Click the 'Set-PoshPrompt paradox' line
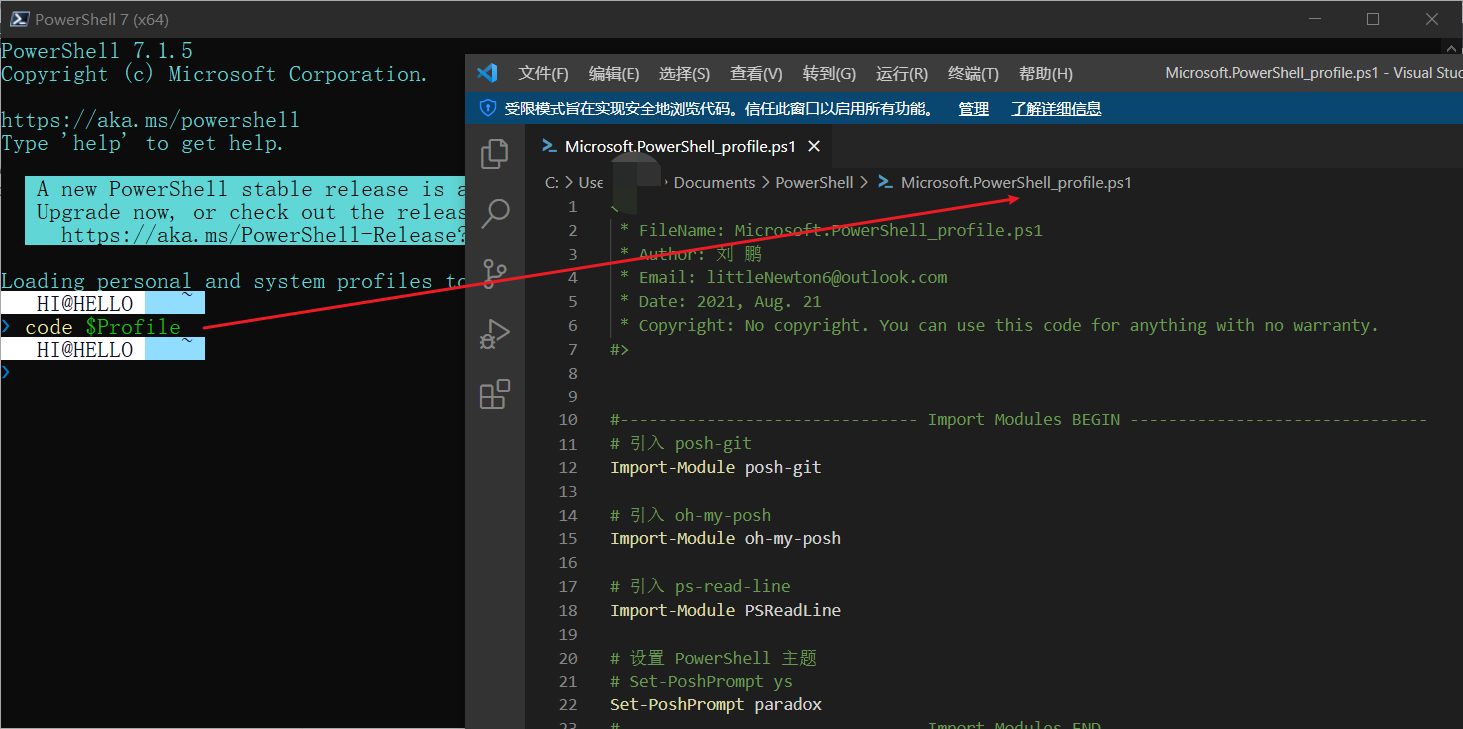 coord(716,704)
